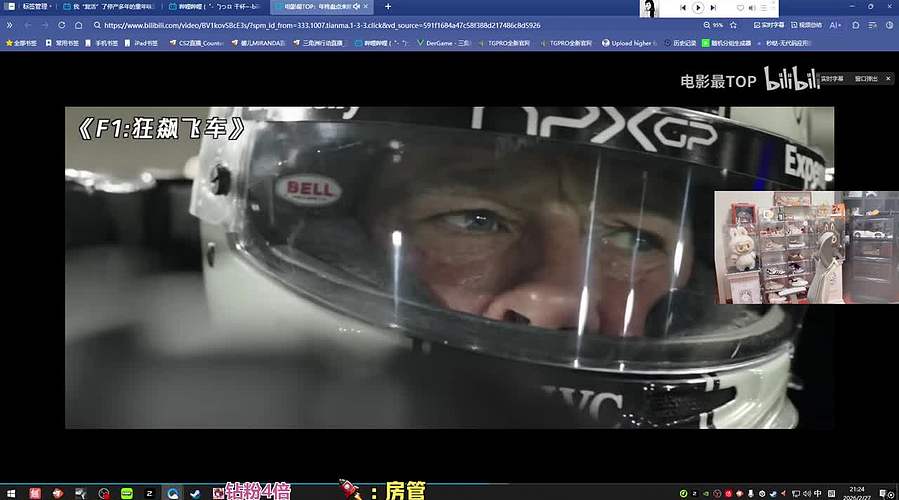Open the zoom level 95% control

pyautogui.click(x=713, y=25)
